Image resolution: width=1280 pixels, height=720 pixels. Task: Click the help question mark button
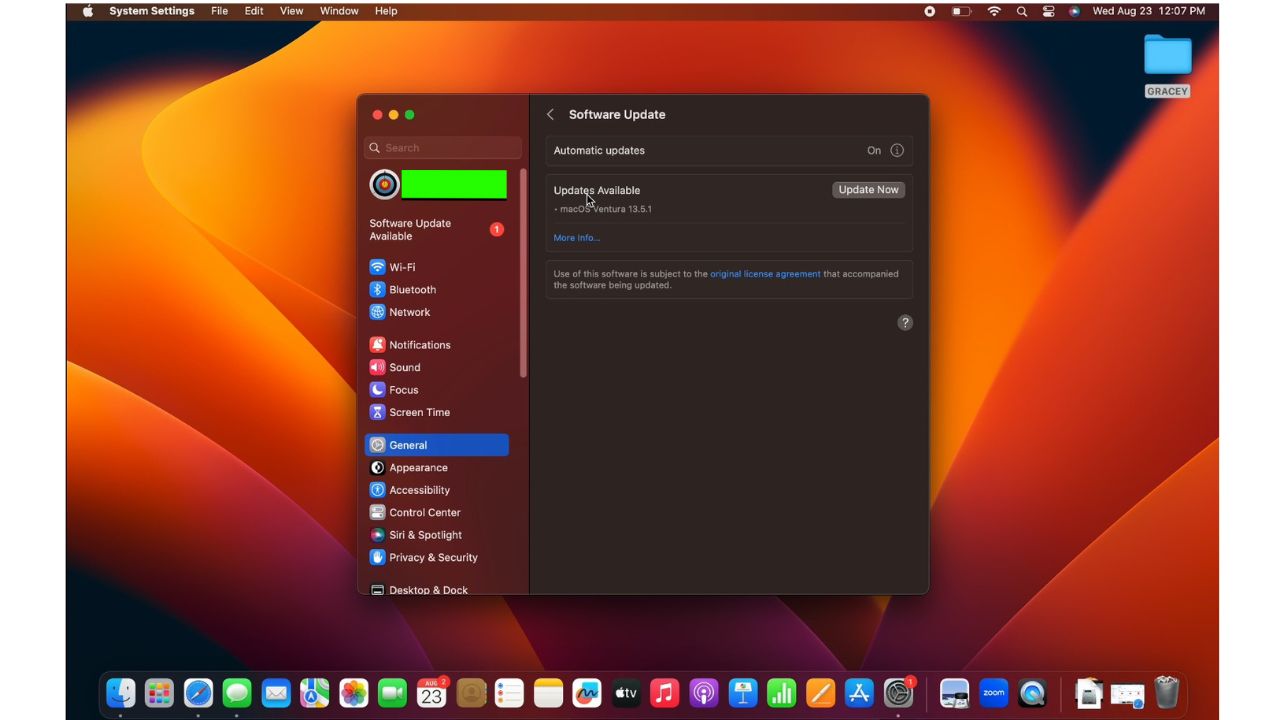coord(905,322)
